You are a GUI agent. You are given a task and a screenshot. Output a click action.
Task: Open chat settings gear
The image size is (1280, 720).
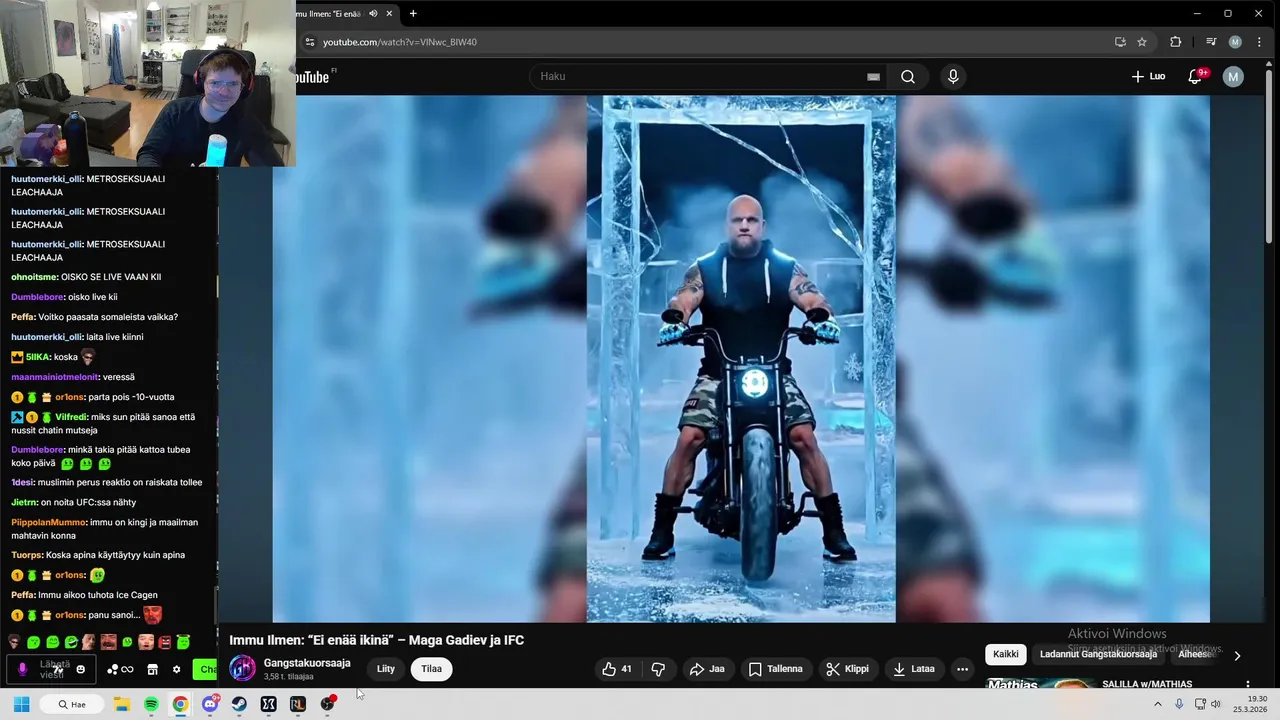point(177,669)
